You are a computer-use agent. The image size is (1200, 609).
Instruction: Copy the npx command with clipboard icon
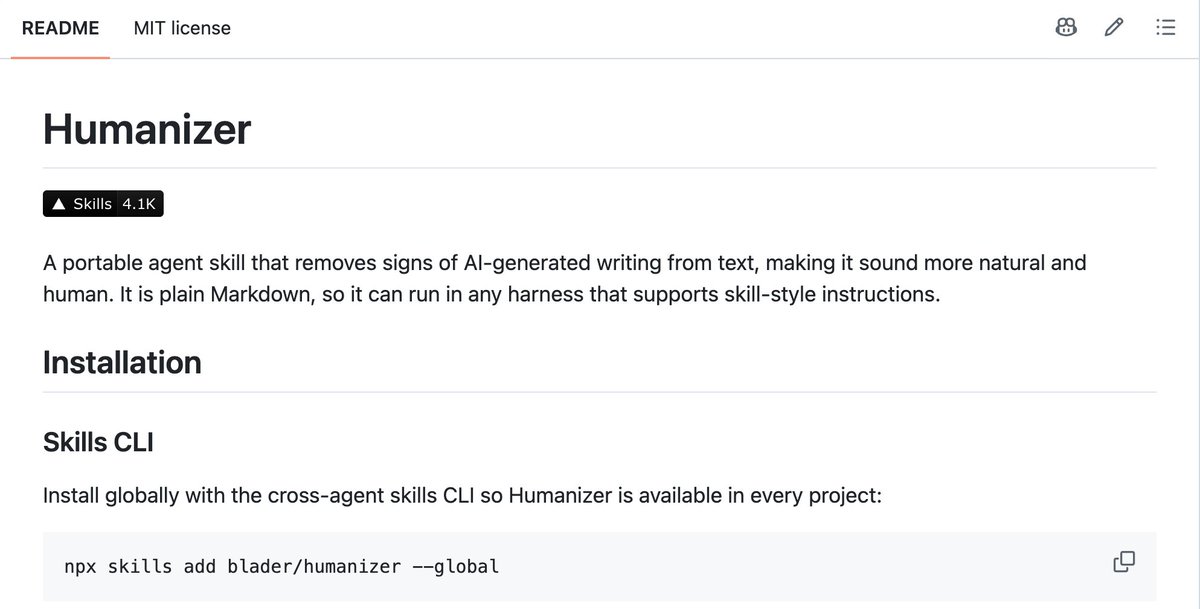(x=1124, y=562)
